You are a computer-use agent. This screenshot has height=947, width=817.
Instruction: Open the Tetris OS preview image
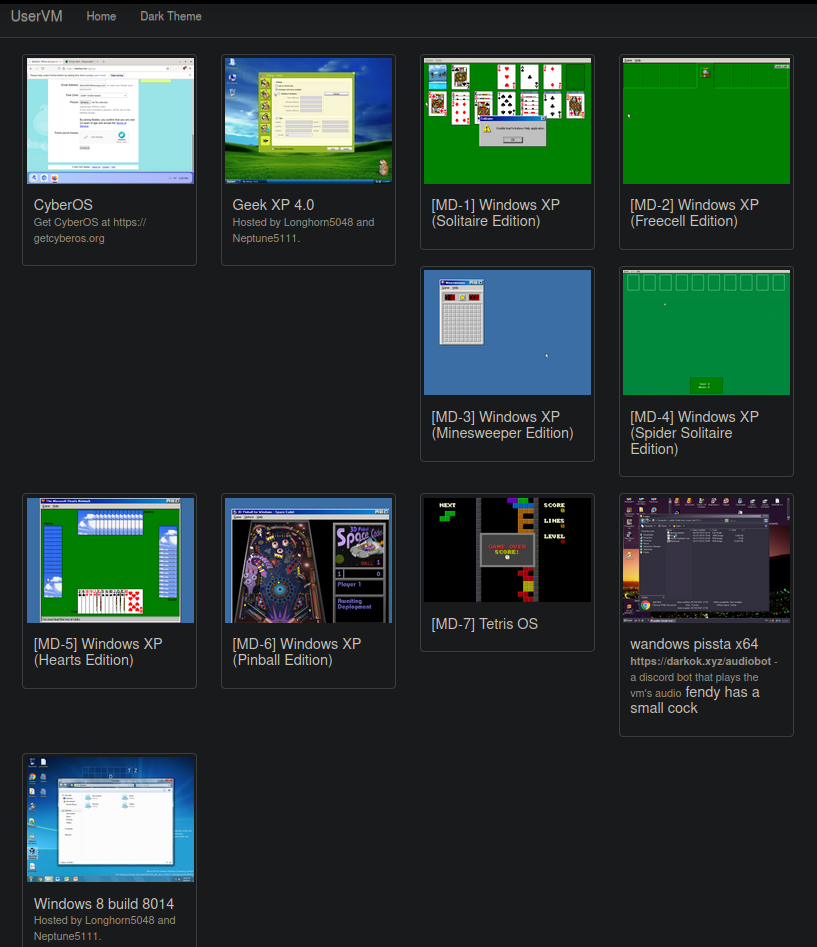point(507,549)
